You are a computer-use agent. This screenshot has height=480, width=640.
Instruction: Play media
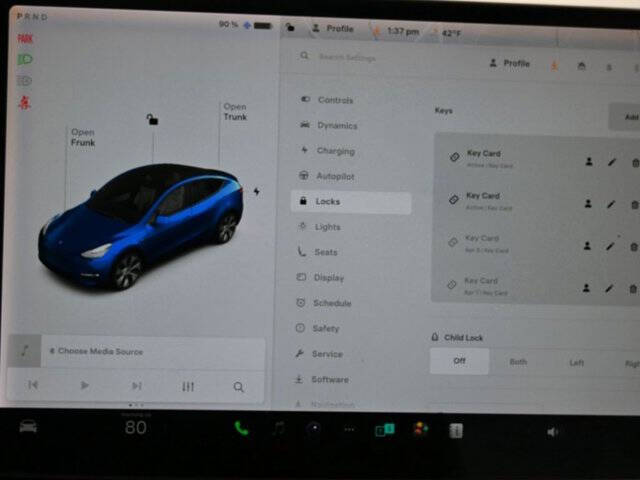pyautogui.click(x=84, y=385)
